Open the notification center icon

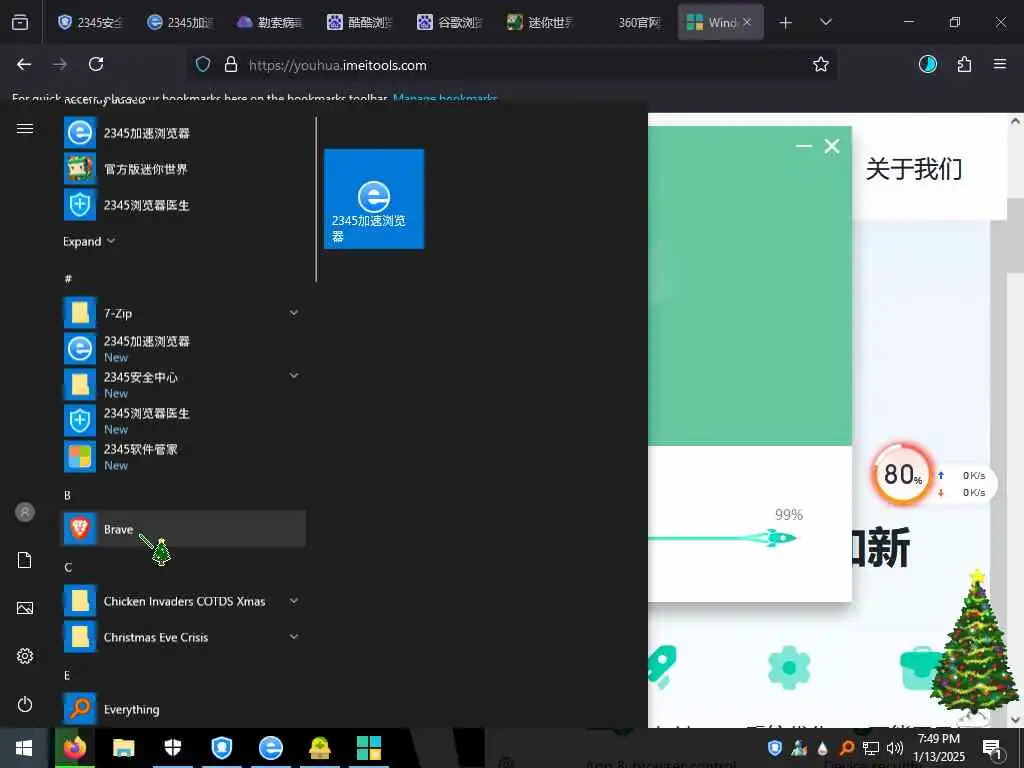click(x=992, y=748)
